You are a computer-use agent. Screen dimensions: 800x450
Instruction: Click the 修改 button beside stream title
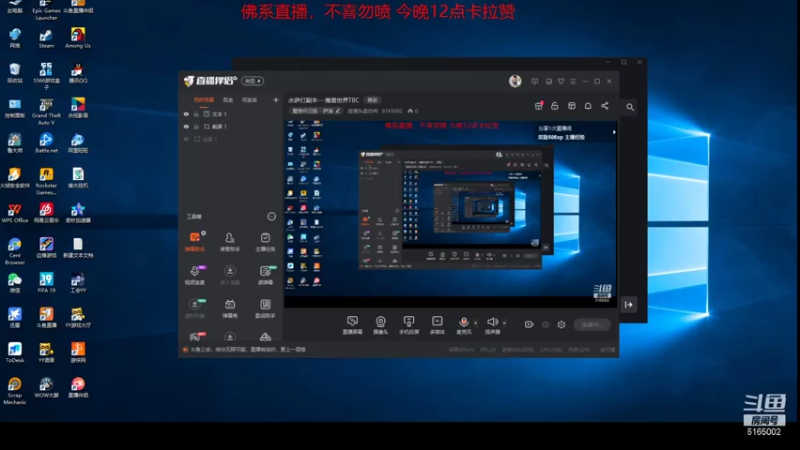coord(372,100)
